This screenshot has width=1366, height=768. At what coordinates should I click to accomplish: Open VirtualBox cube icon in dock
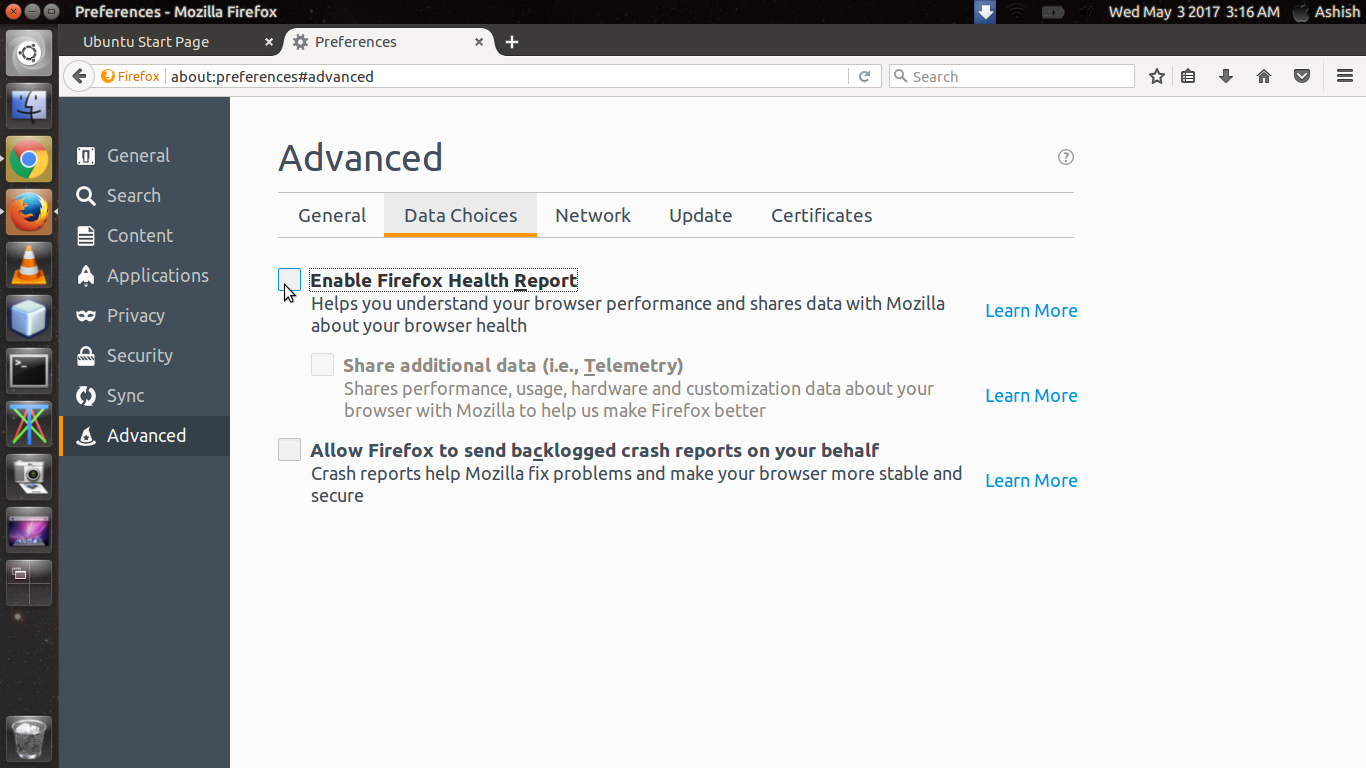pyautogui.click(x=29, y=318)
